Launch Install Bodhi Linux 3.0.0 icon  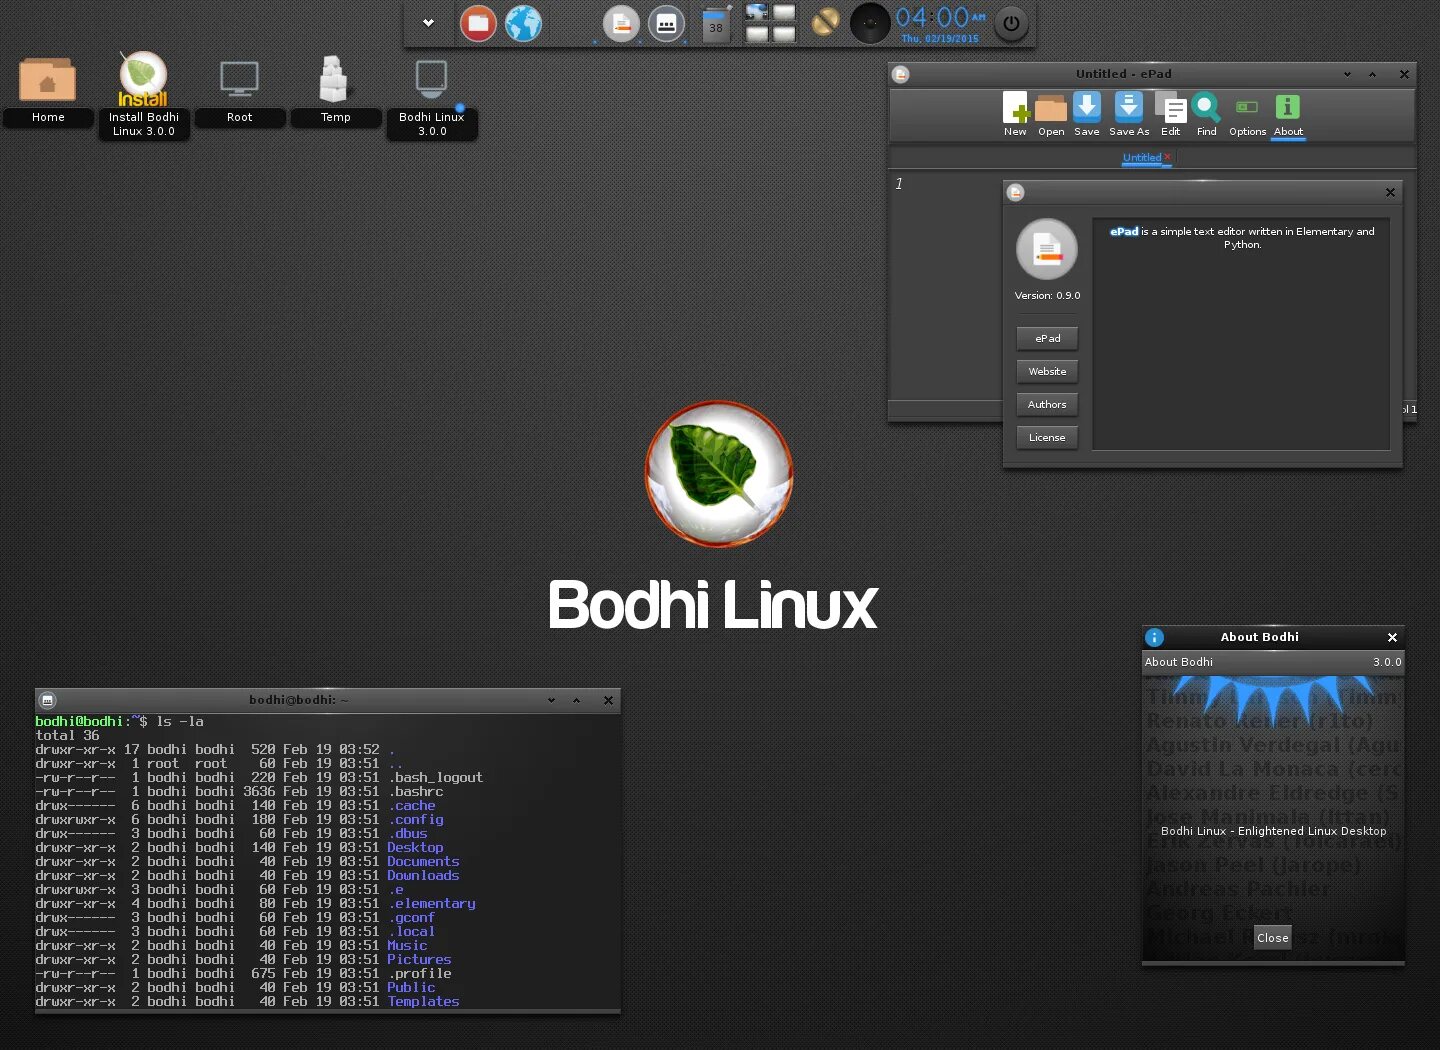click(x=143, y=96)
